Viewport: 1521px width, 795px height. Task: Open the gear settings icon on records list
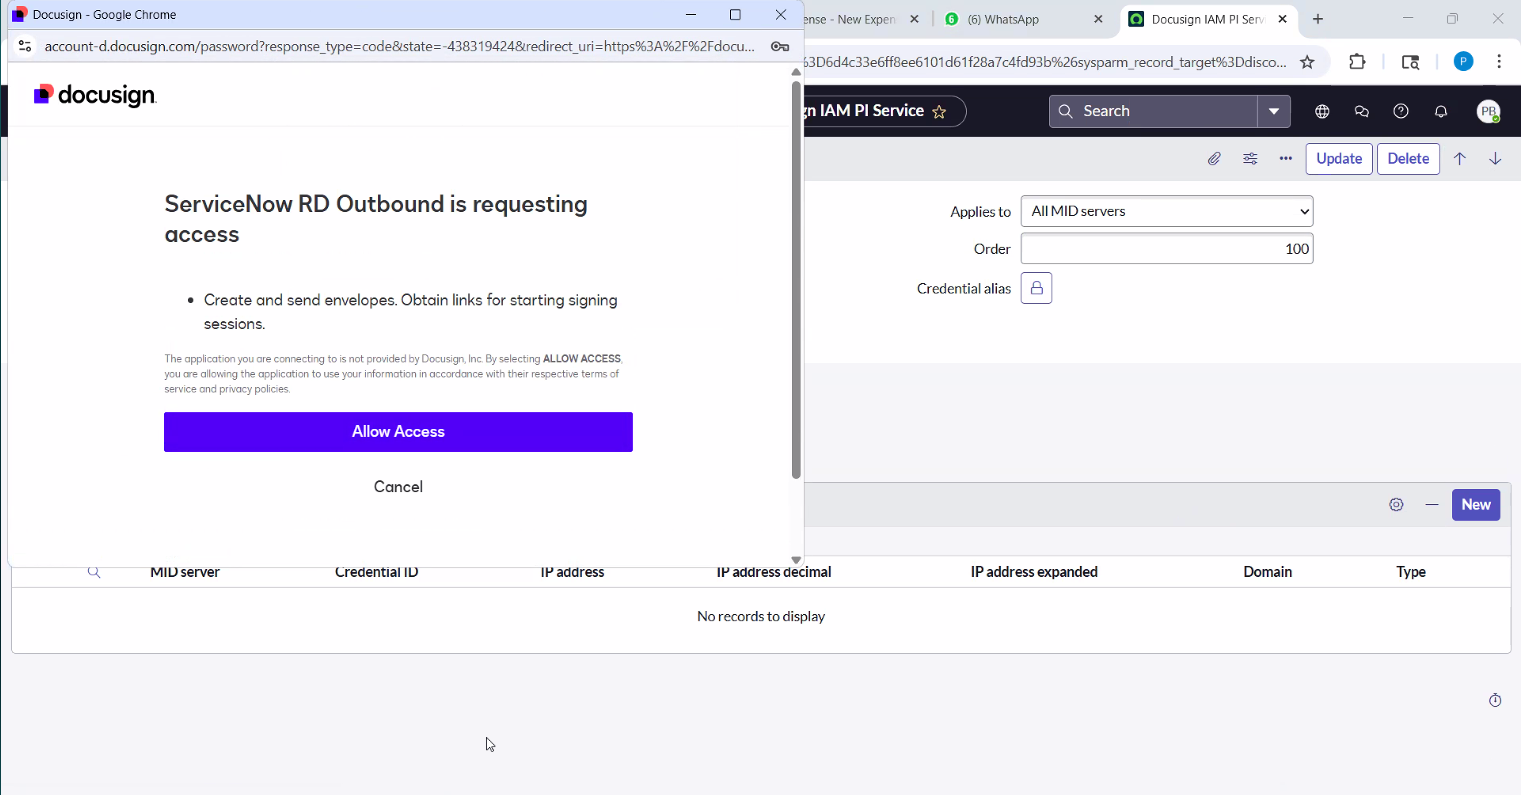click(1396, 504)
